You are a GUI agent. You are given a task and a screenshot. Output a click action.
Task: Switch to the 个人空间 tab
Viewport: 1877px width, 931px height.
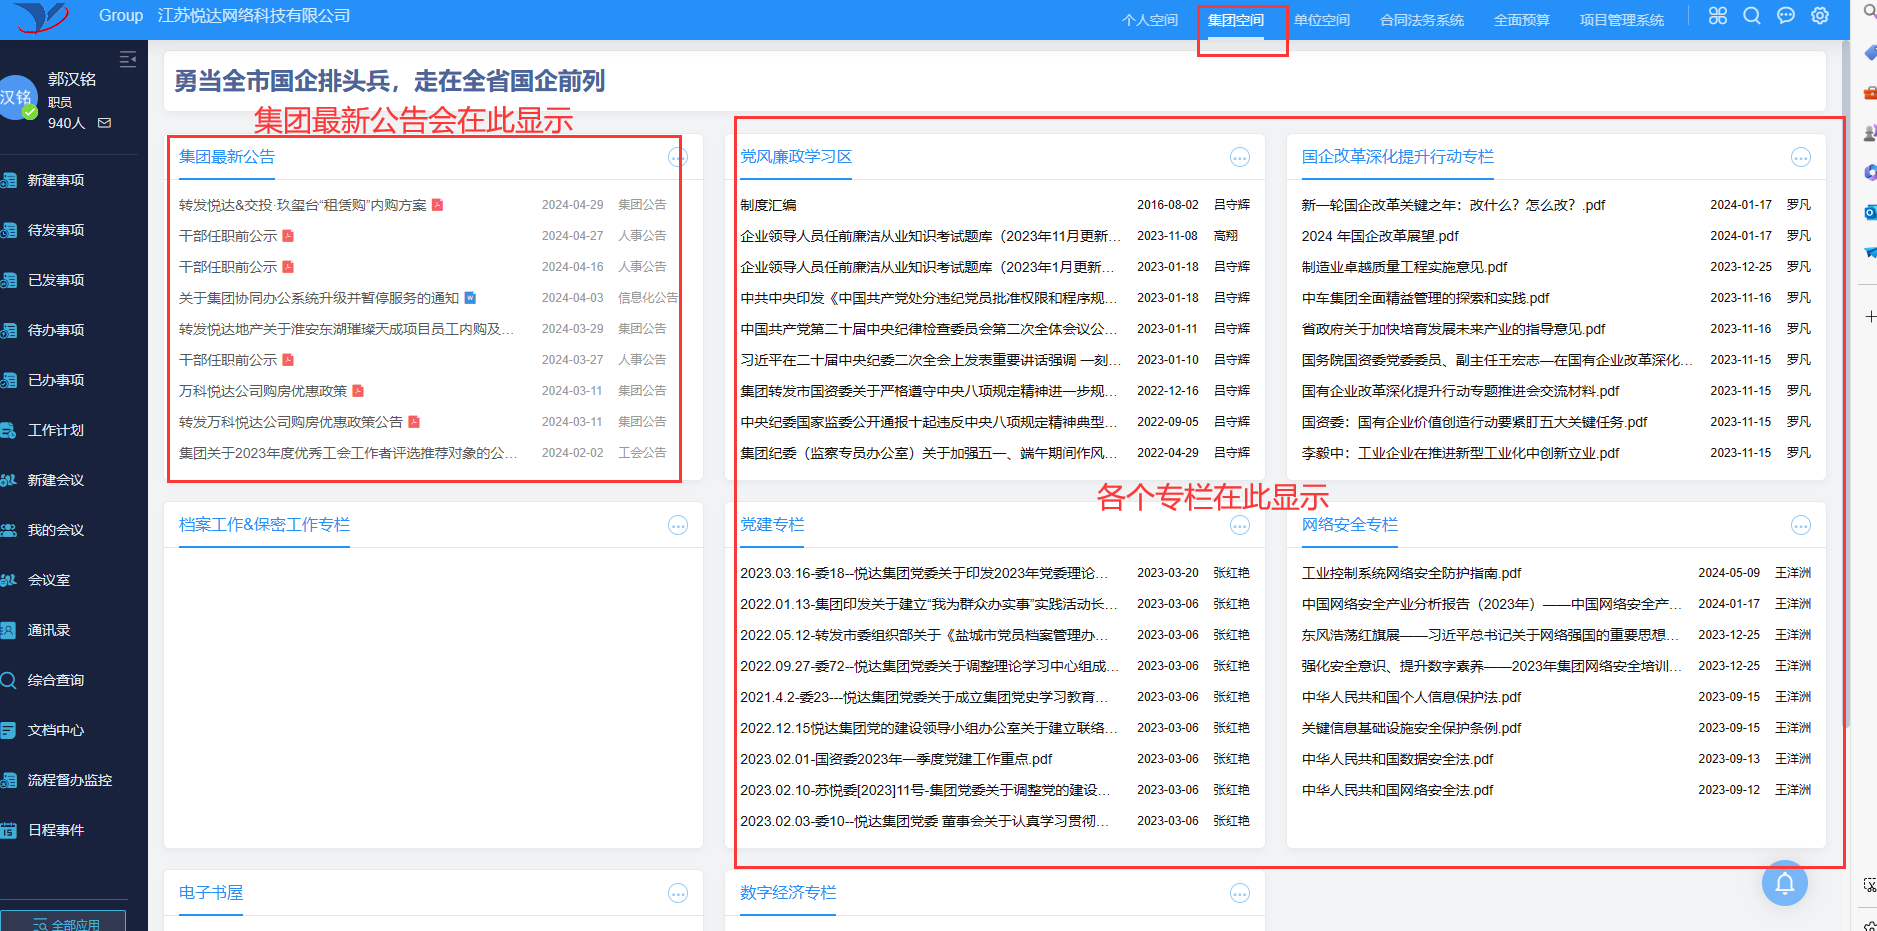(x=1149, y=20)
